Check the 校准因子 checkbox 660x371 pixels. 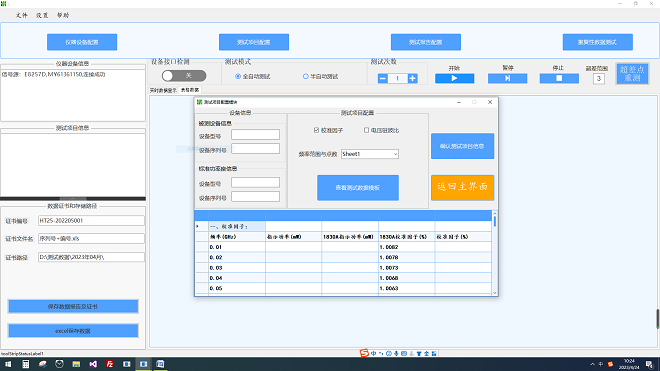317,131
